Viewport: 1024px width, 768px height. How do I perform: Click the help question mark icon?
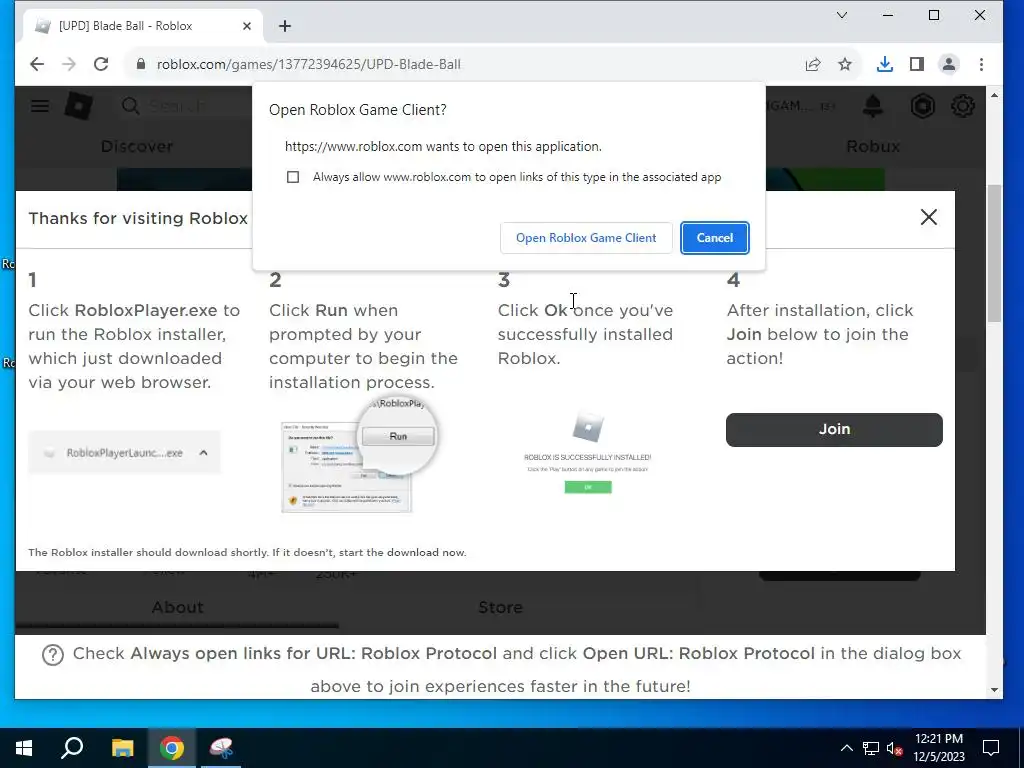pos(53,655)
